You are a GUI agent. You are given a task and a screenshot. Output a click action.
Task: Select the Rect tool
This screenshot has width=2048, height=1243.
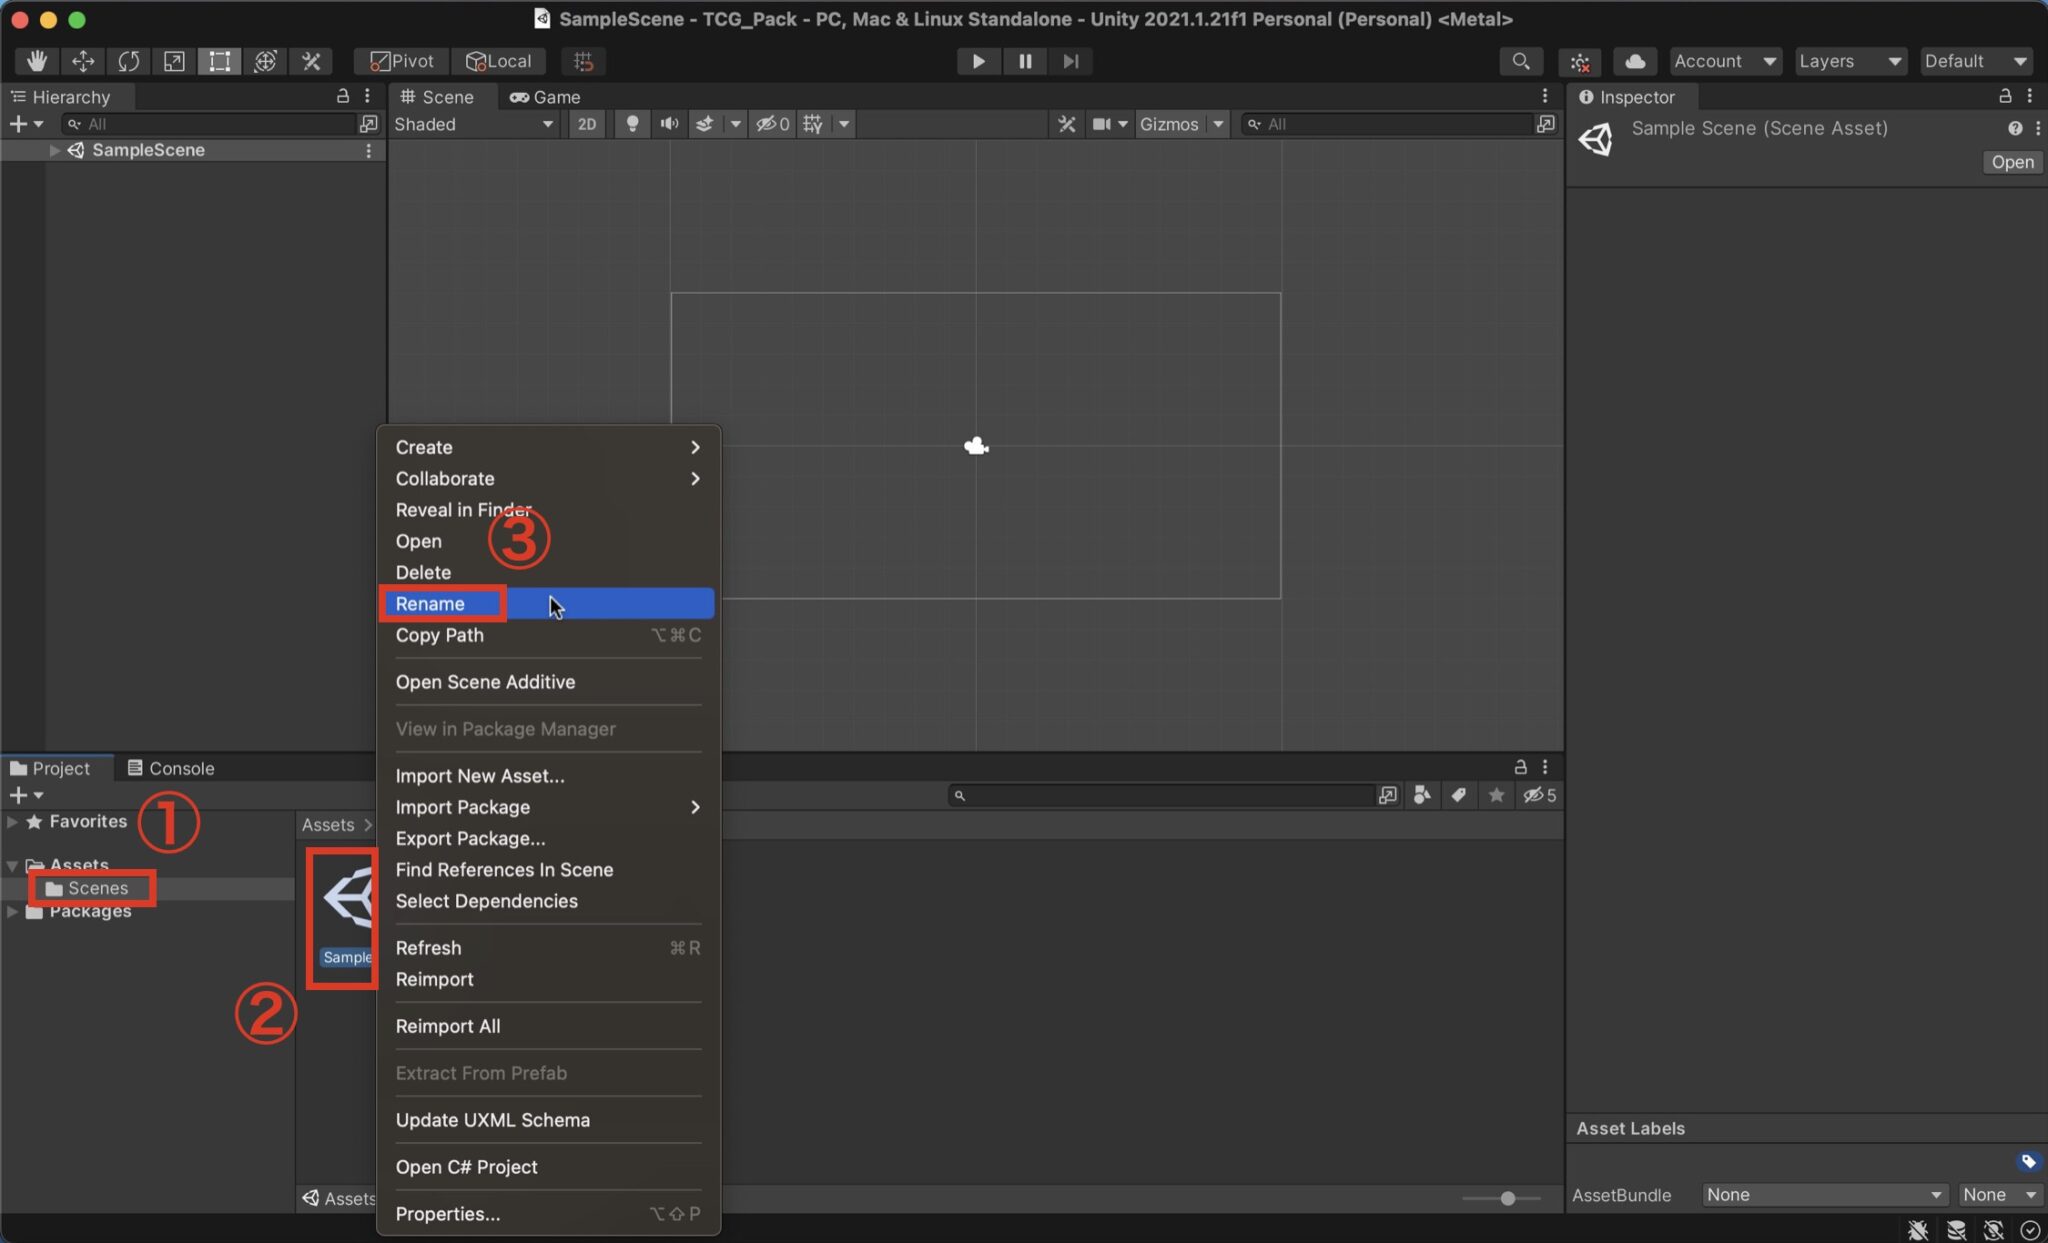tap(219, 61)
